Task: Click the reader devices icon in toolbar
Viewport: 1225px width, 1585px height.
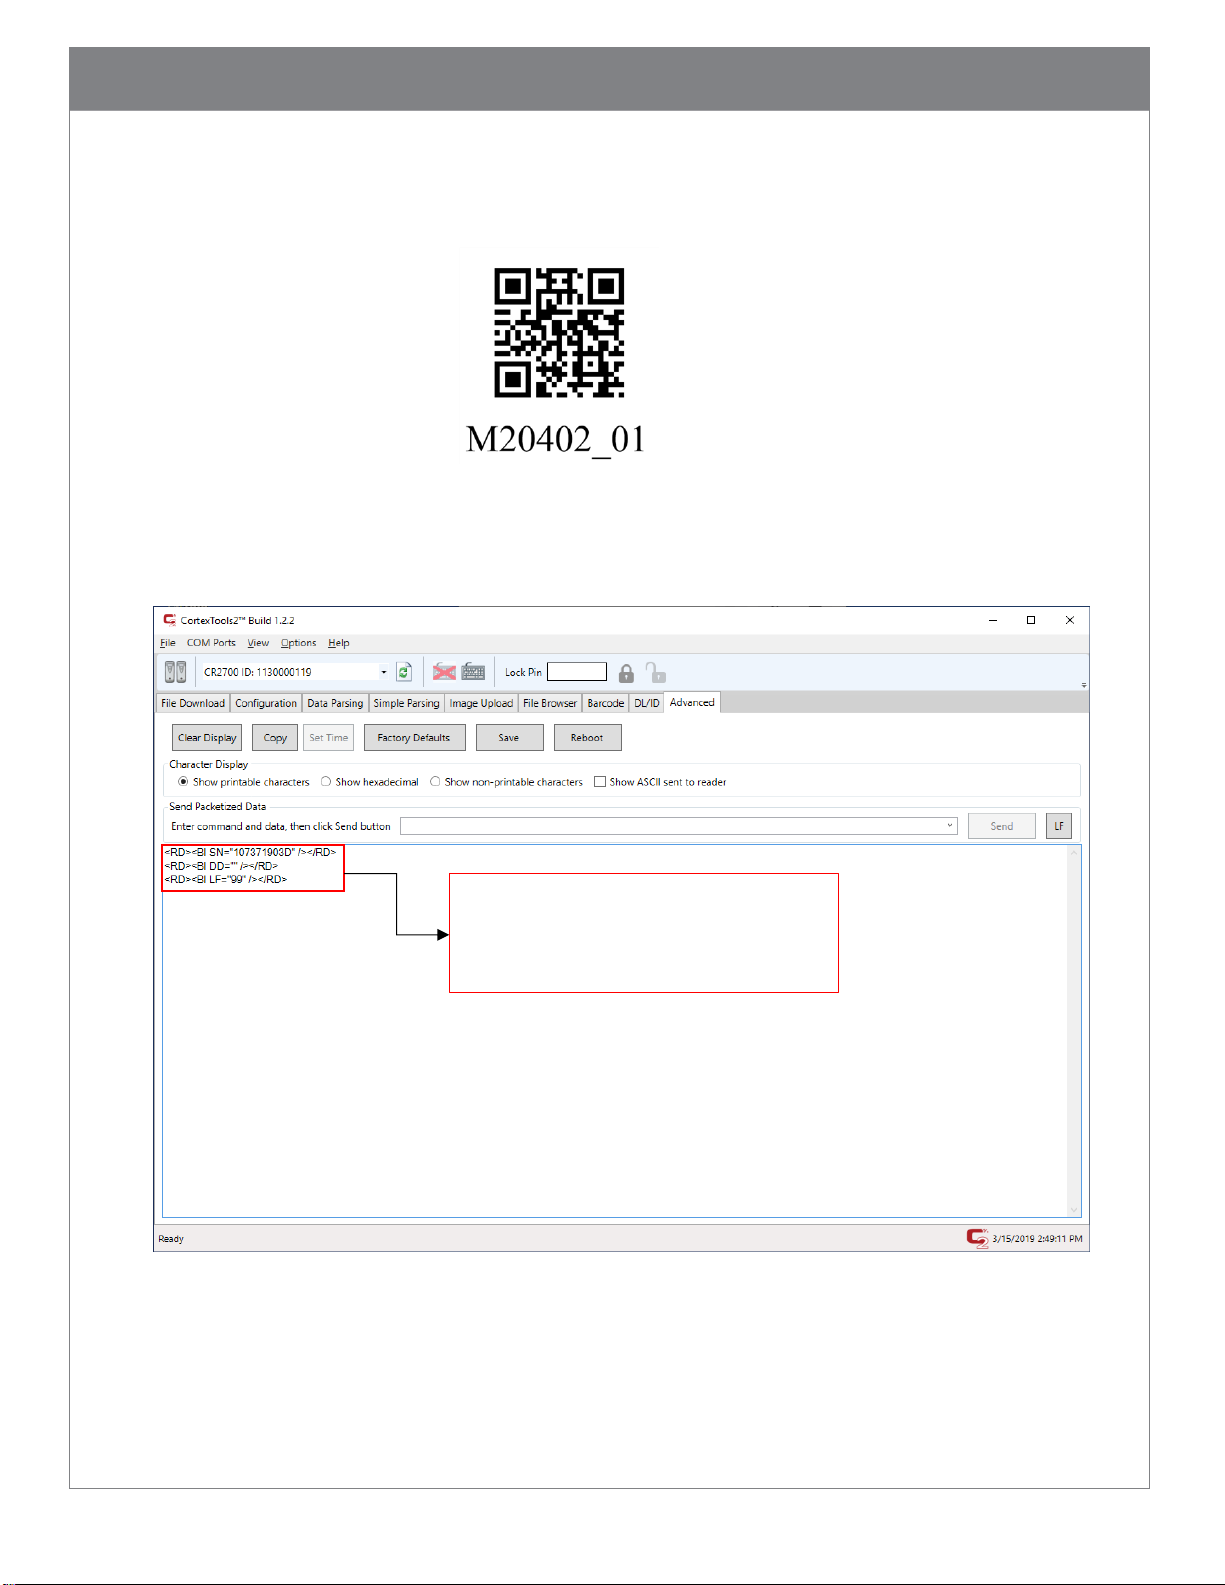Action: 175,672
